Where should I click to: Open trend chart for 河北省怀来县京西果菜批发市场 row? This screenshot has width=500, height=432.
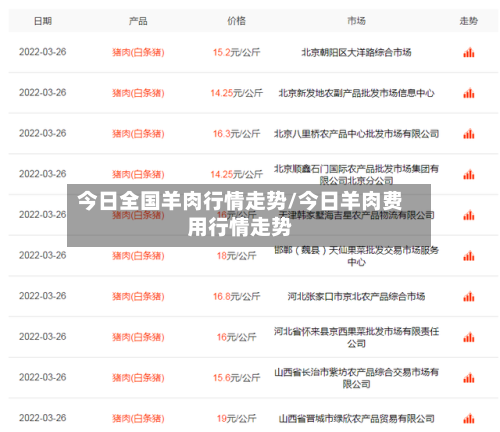tap(468, 337)
